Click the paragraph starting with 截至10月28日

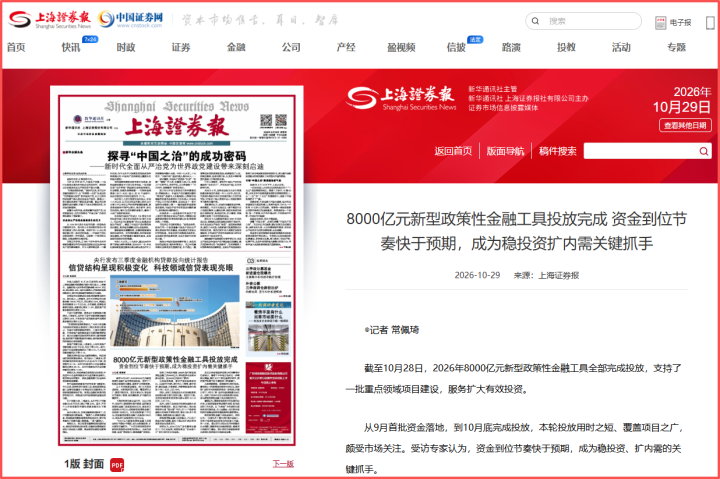pos(514,378)
